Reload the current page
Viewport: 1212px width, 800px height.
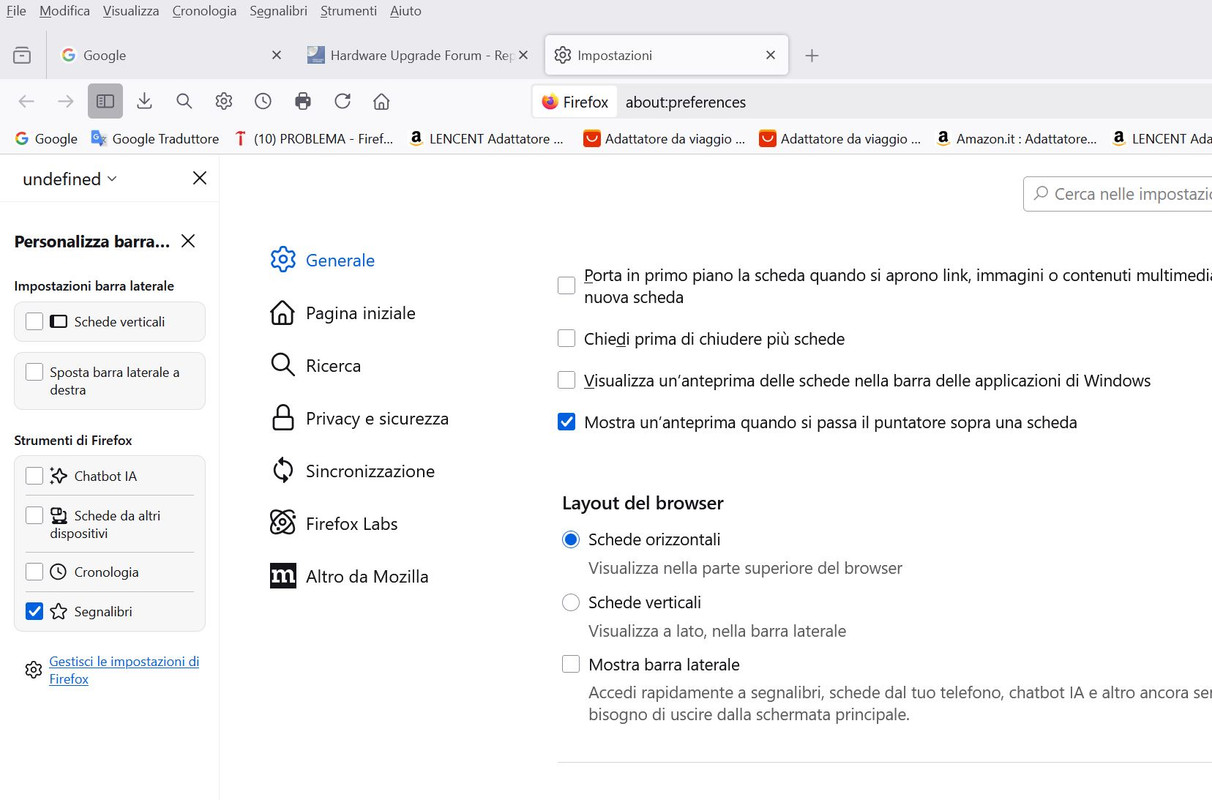(342, 101)
